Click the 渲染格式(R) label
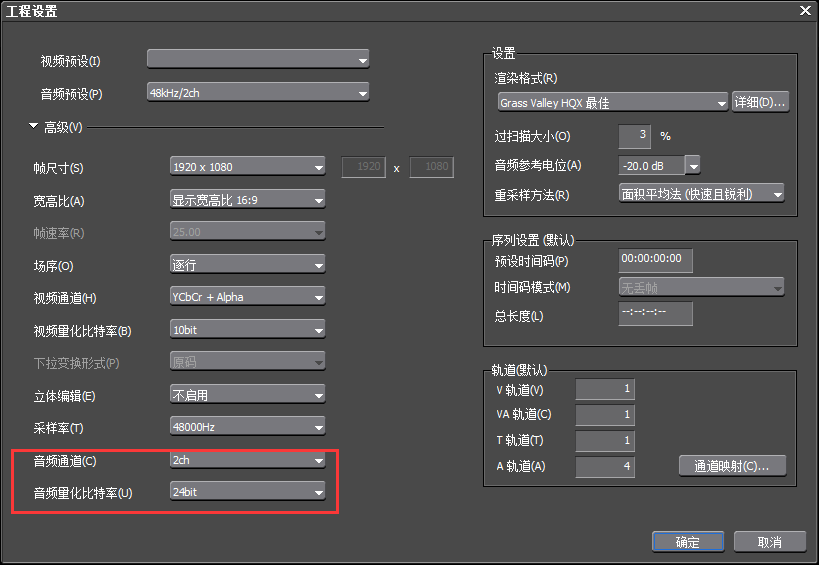 point(526,78)
